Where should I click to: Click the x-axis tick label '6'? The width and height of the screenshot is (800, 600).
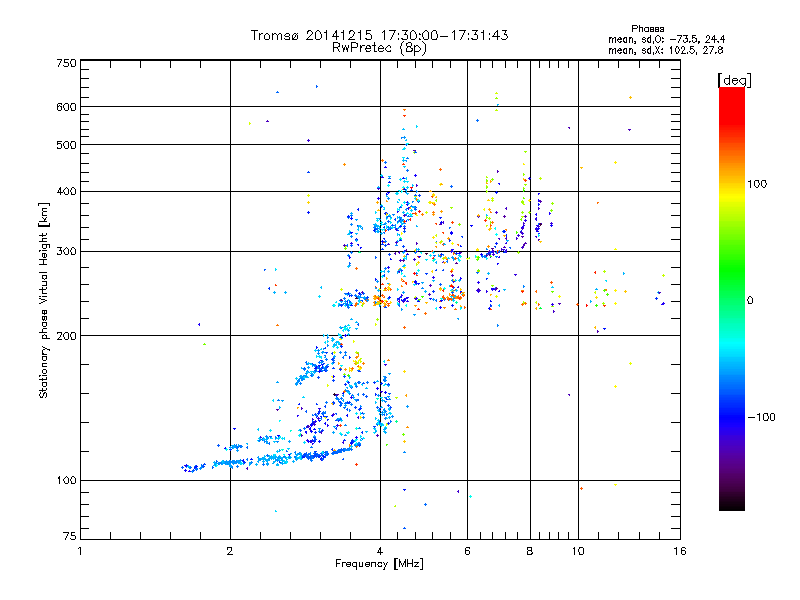pyautogui.click(x=467, y=551)
